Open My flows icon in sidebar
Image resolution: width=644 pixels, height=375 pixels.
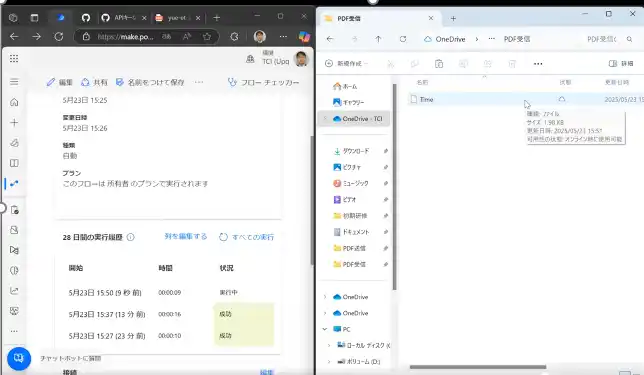pos(14,184)
